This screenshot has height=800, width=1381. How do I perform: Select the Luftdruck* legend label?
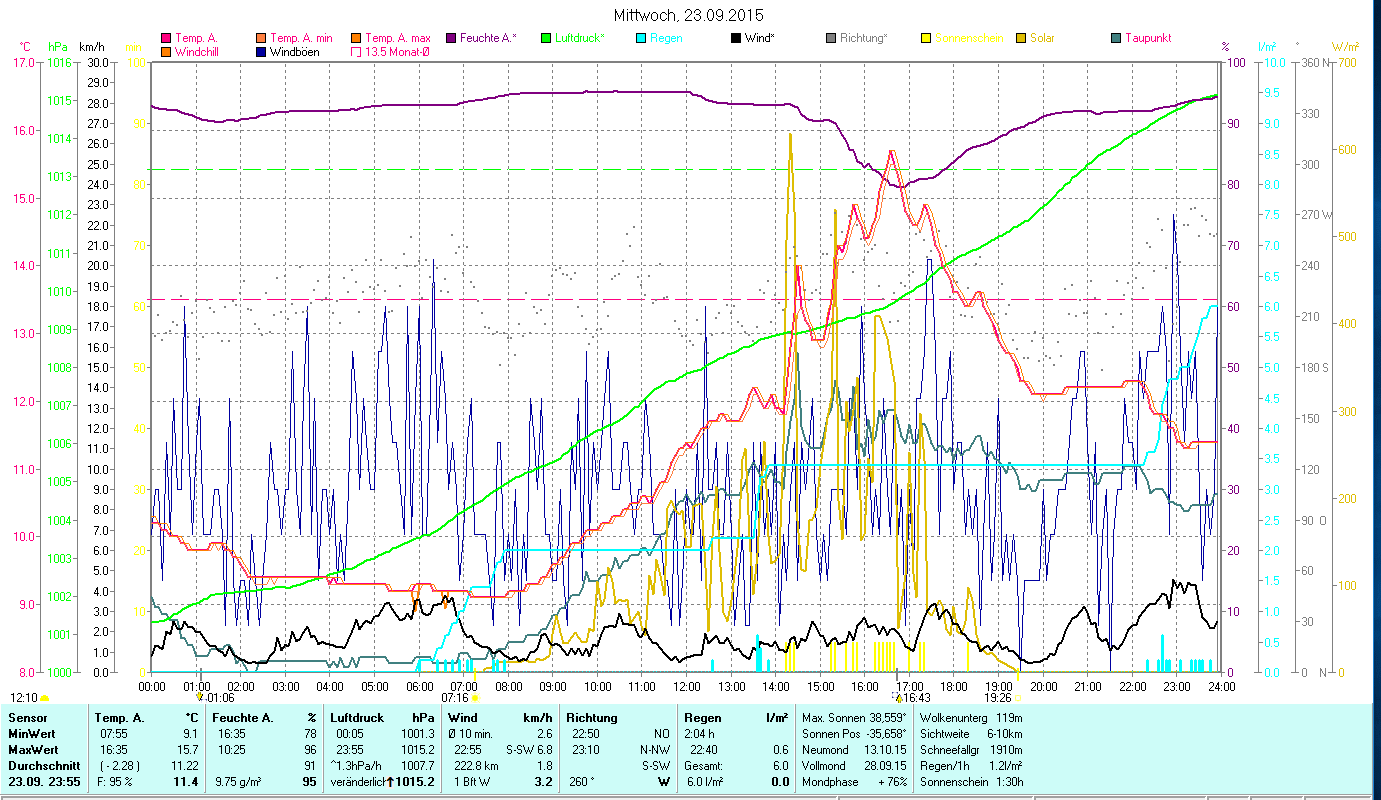[579, 38]
